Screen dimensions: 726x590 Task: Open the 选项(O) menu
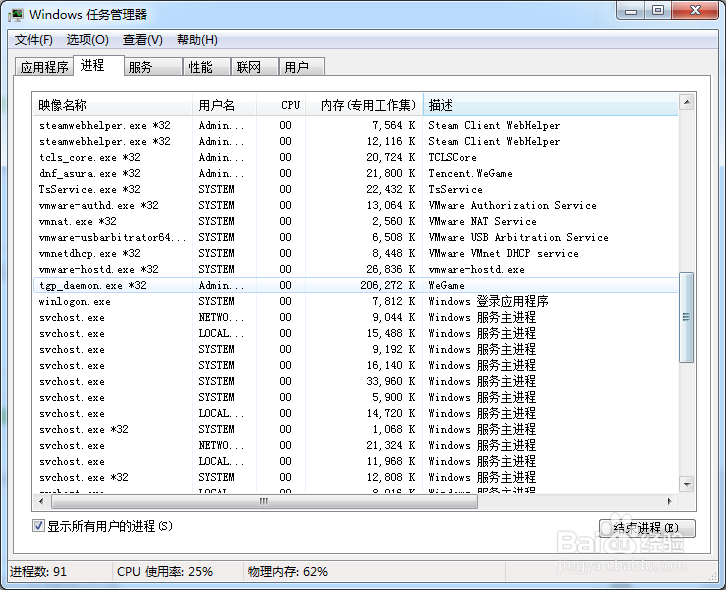coord(88,40)
